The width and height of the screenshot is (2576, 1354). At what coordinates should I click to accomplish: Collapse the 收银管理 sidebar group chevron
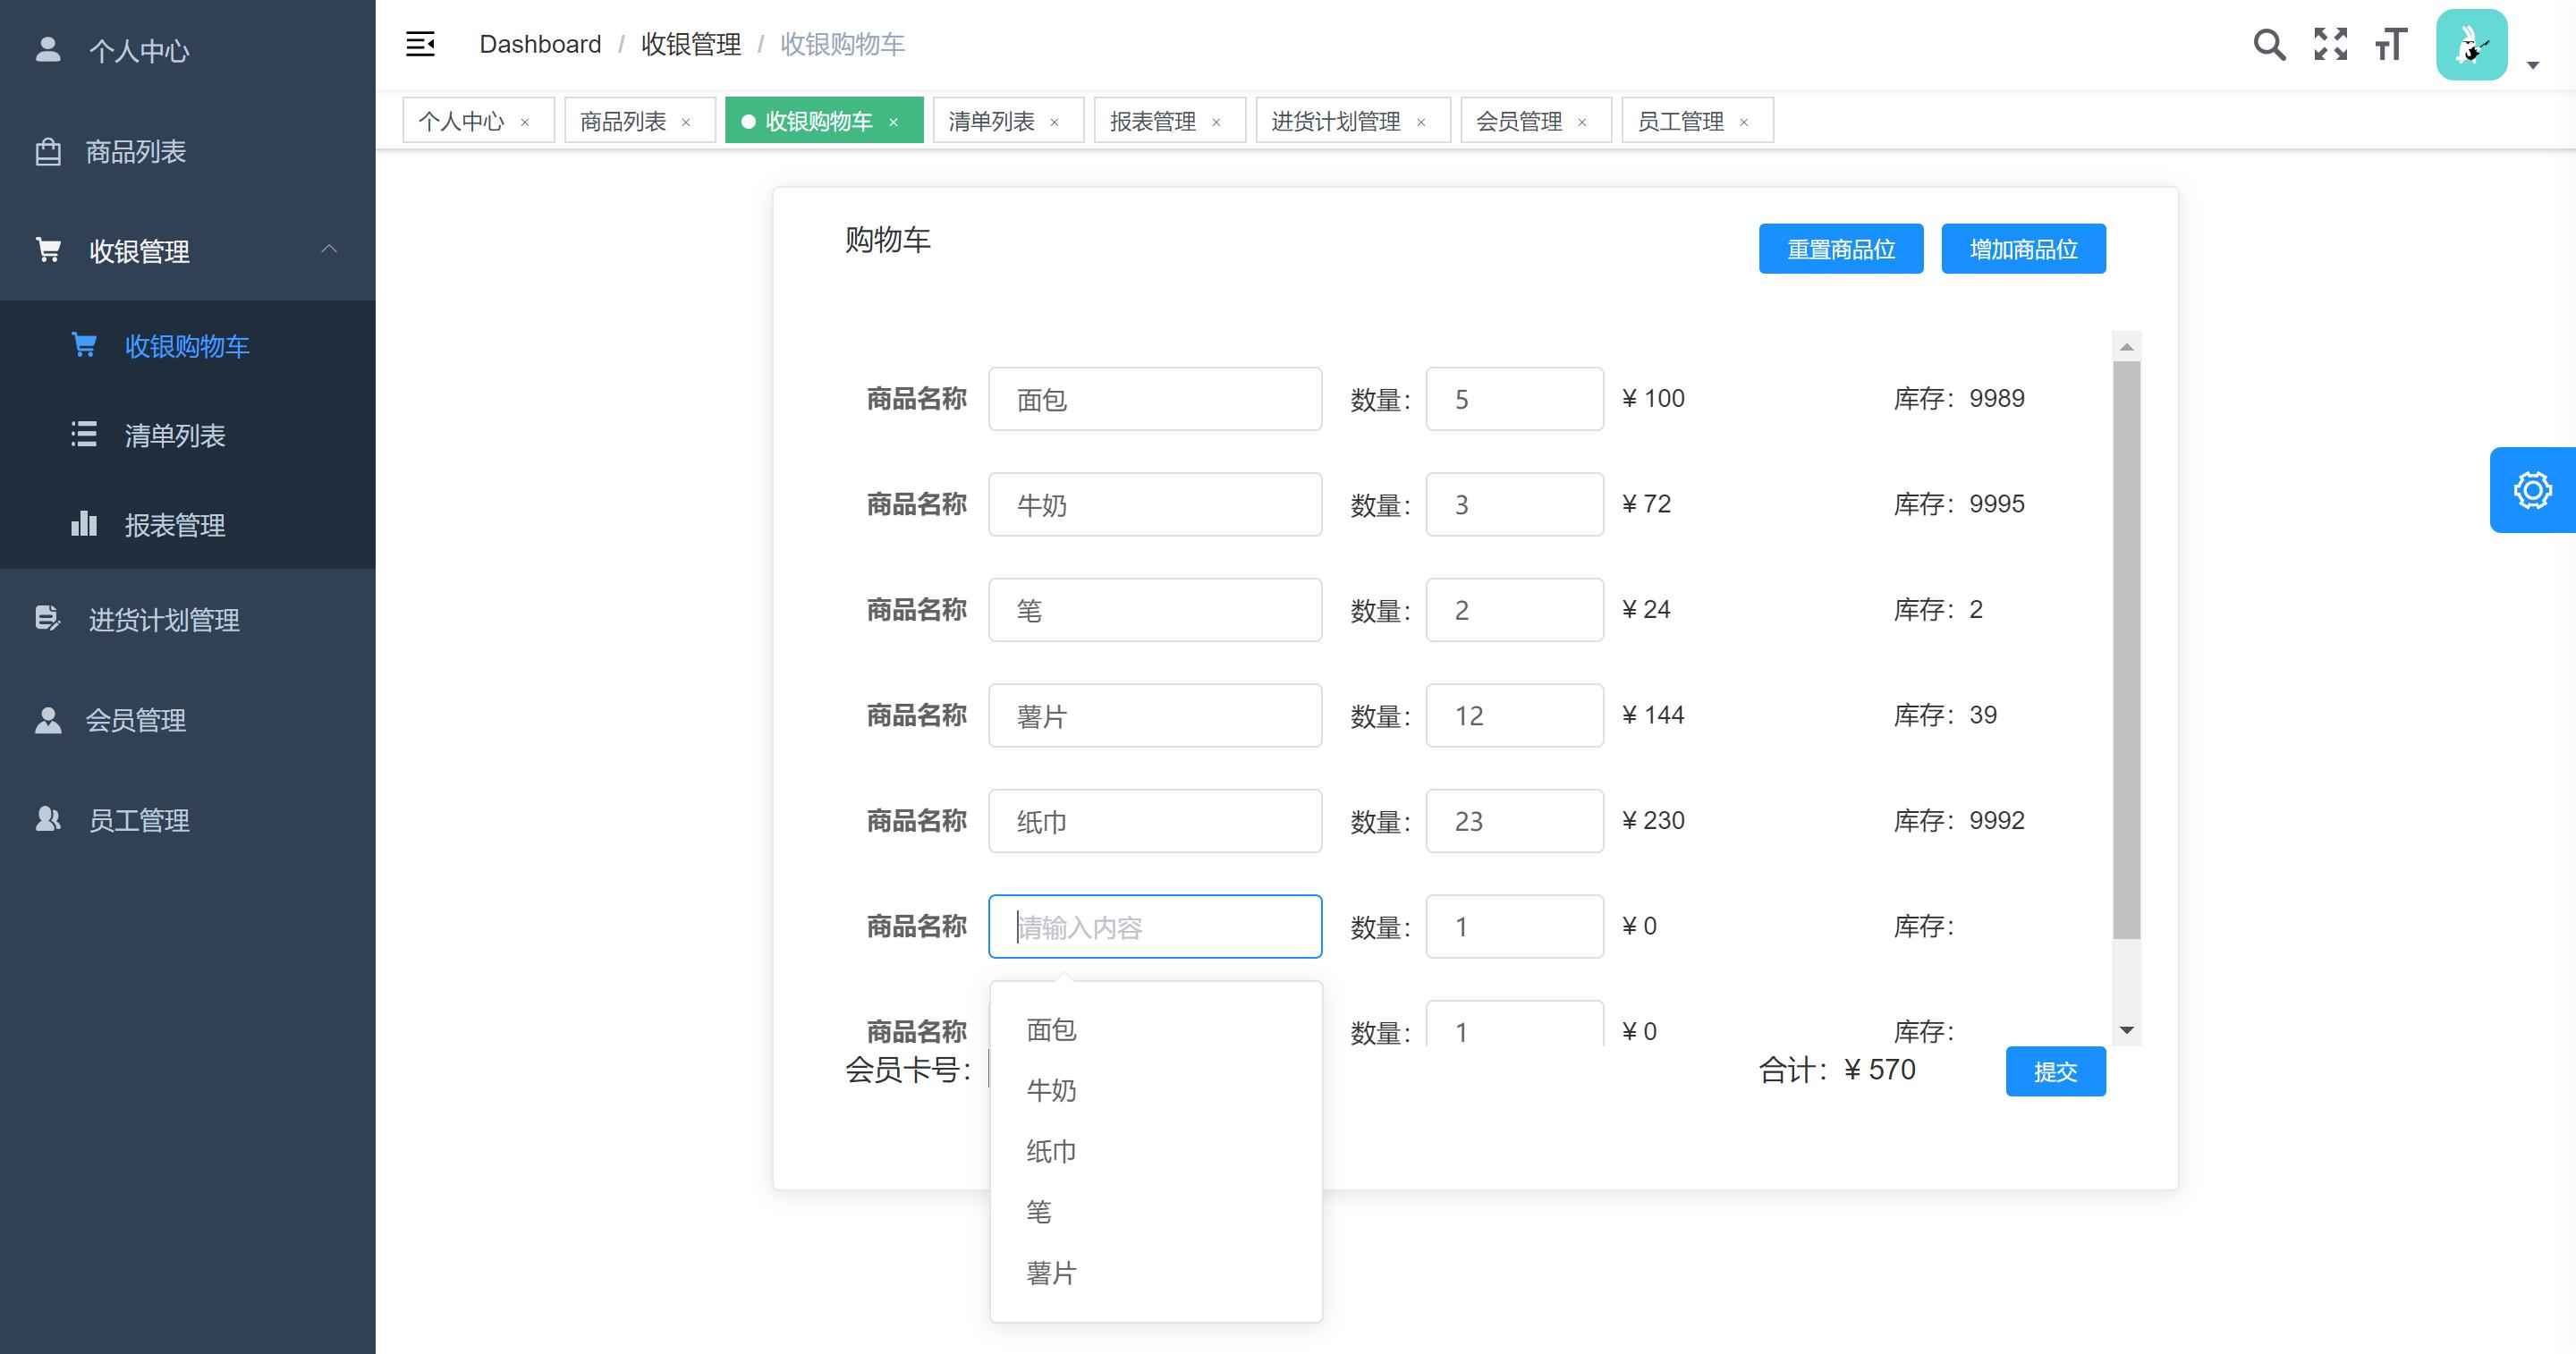330,249
